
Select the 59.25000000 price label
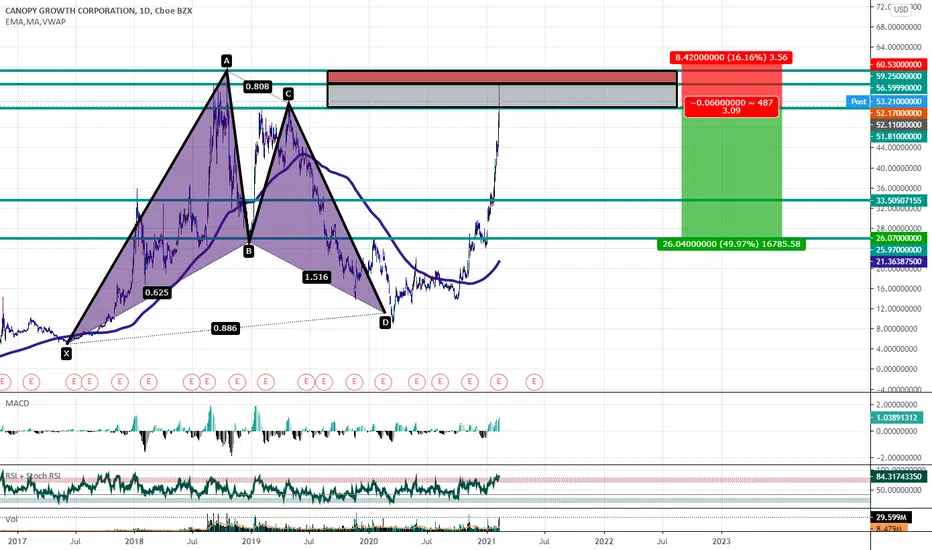point(898,76)
